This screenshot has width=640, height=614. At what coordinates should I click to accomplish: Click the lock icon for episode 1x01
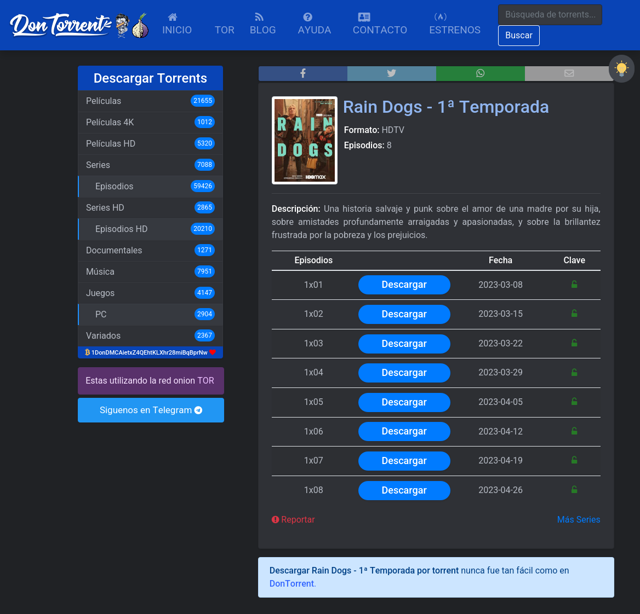[574, 285]
